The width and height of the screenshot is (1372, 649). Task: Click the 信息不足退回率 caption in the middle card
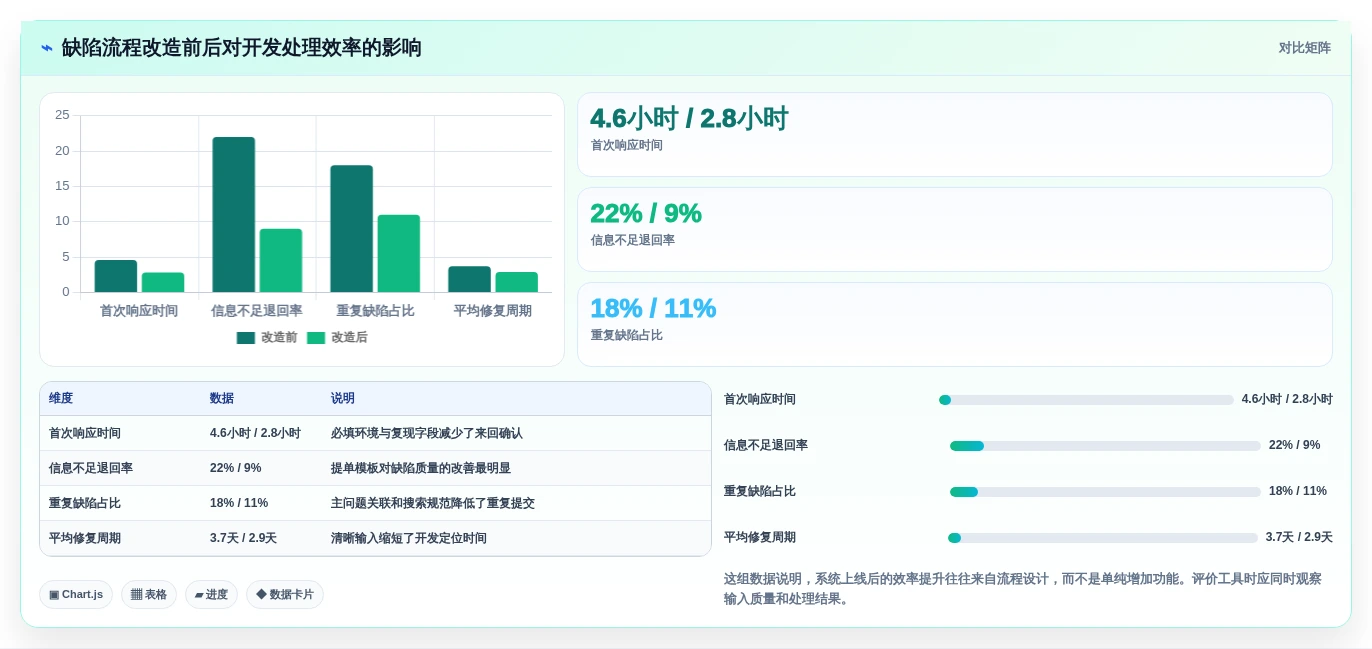[632, 241]
